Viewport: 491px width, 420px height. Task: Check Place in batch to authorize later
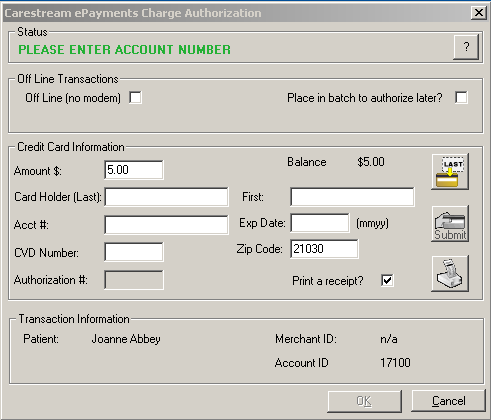tap(461, 98)
